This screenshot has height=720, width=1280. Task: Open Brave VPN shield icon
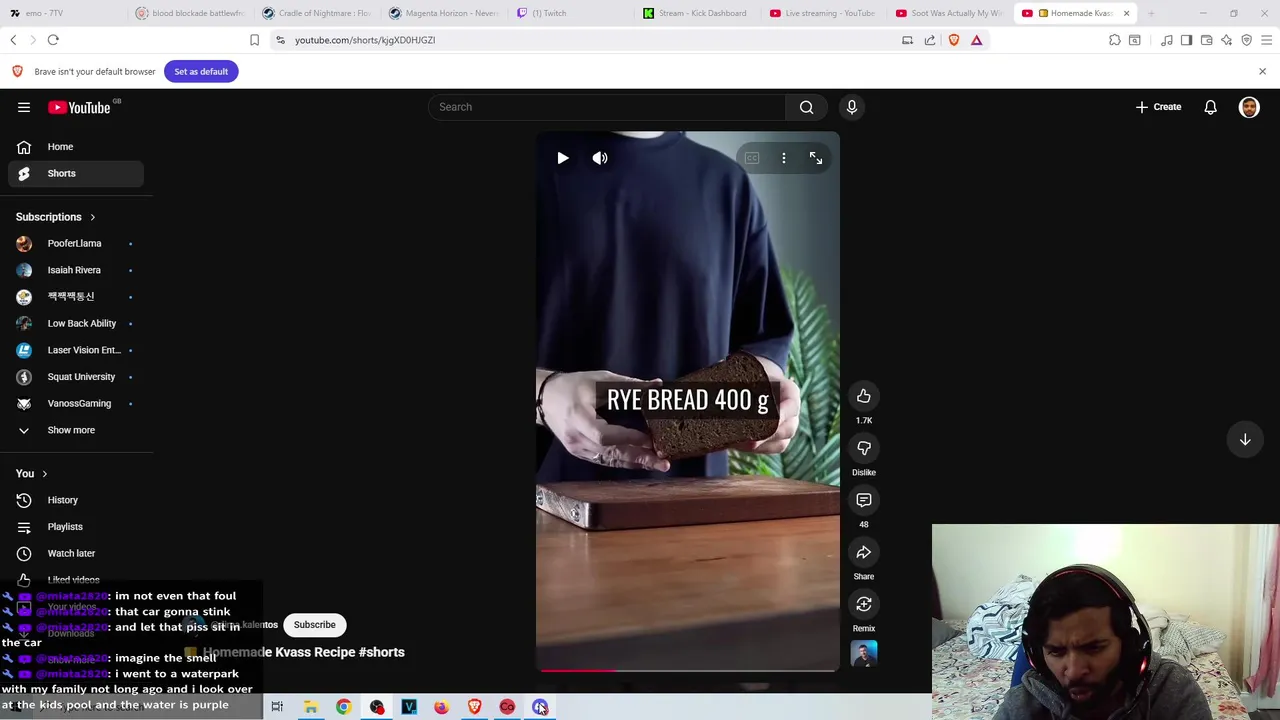pyautogui.click(x=1246, y=40)
